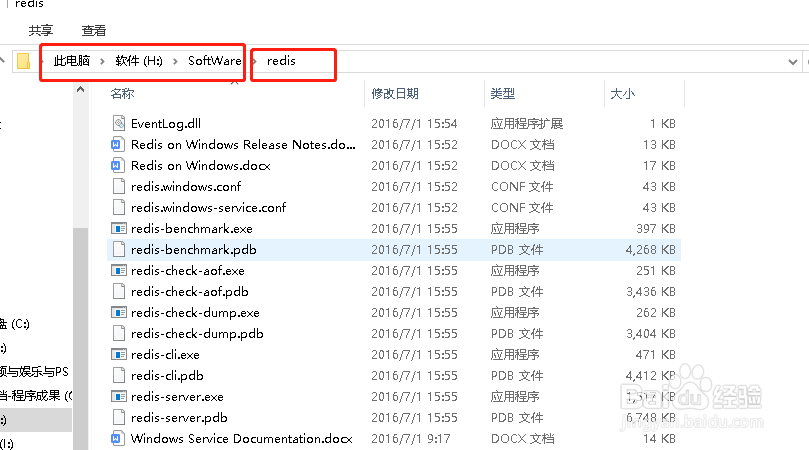Image resolution: width=809 pixels, height=450 pixels.
Task: Click the redis-server.pdb file icon
Action: 119,417
